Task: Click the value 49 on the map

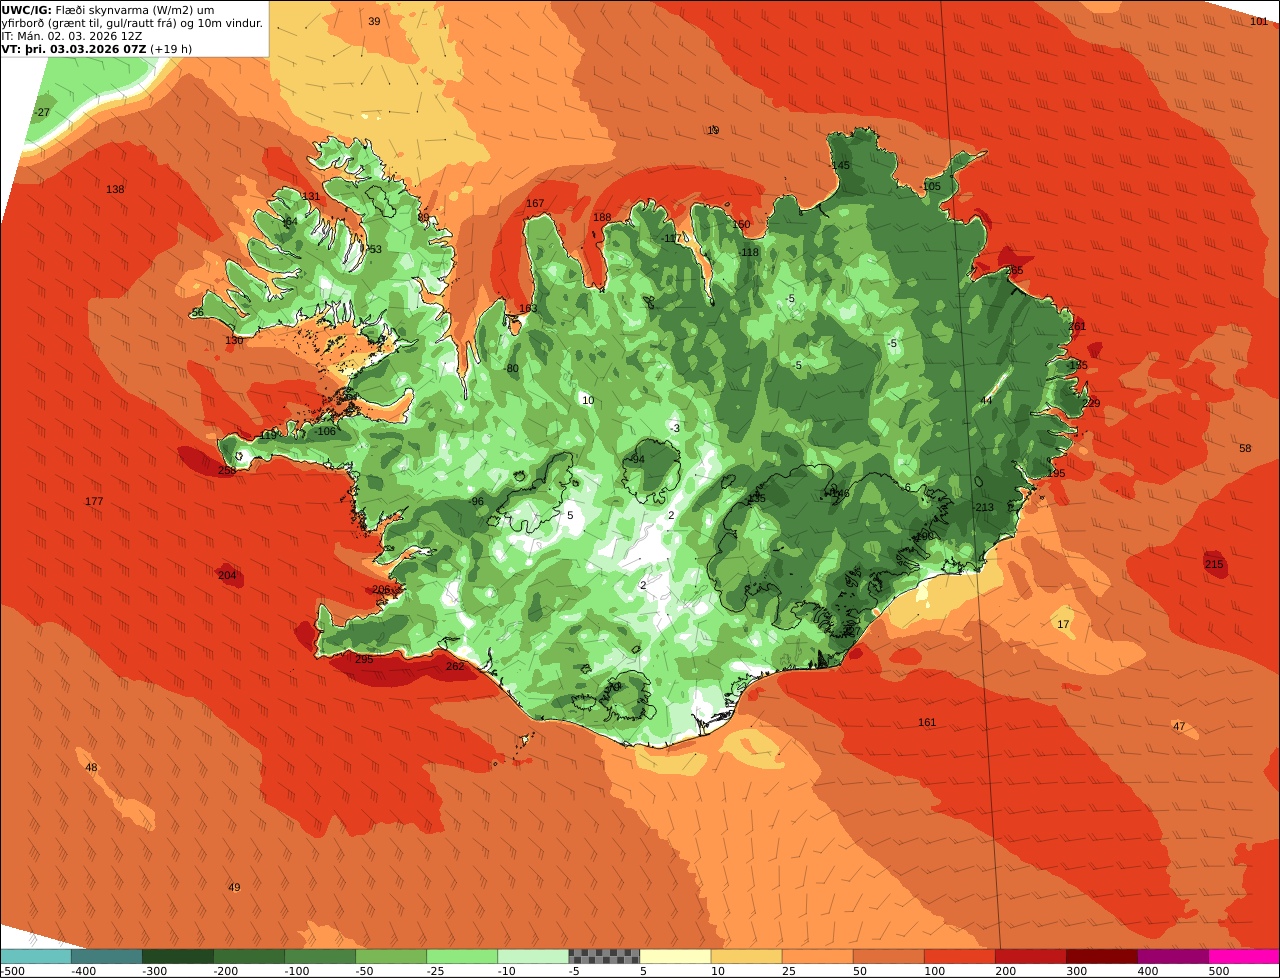Action: coord(234,887)
